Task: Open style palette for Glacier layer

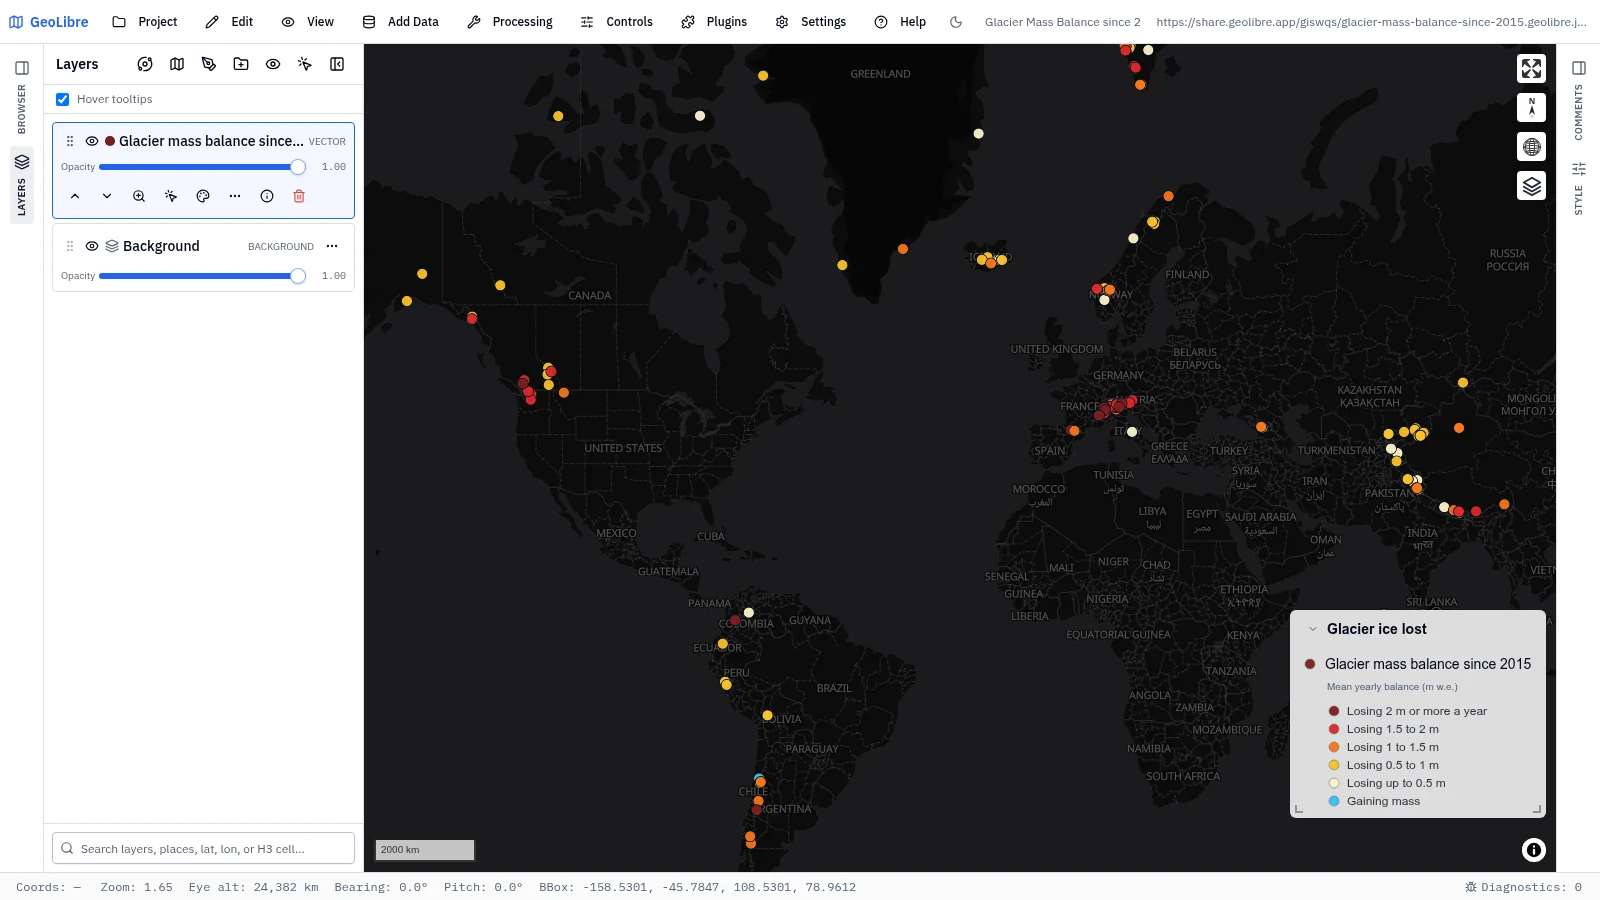Action: pyautogui.click(x=203, y=196)
